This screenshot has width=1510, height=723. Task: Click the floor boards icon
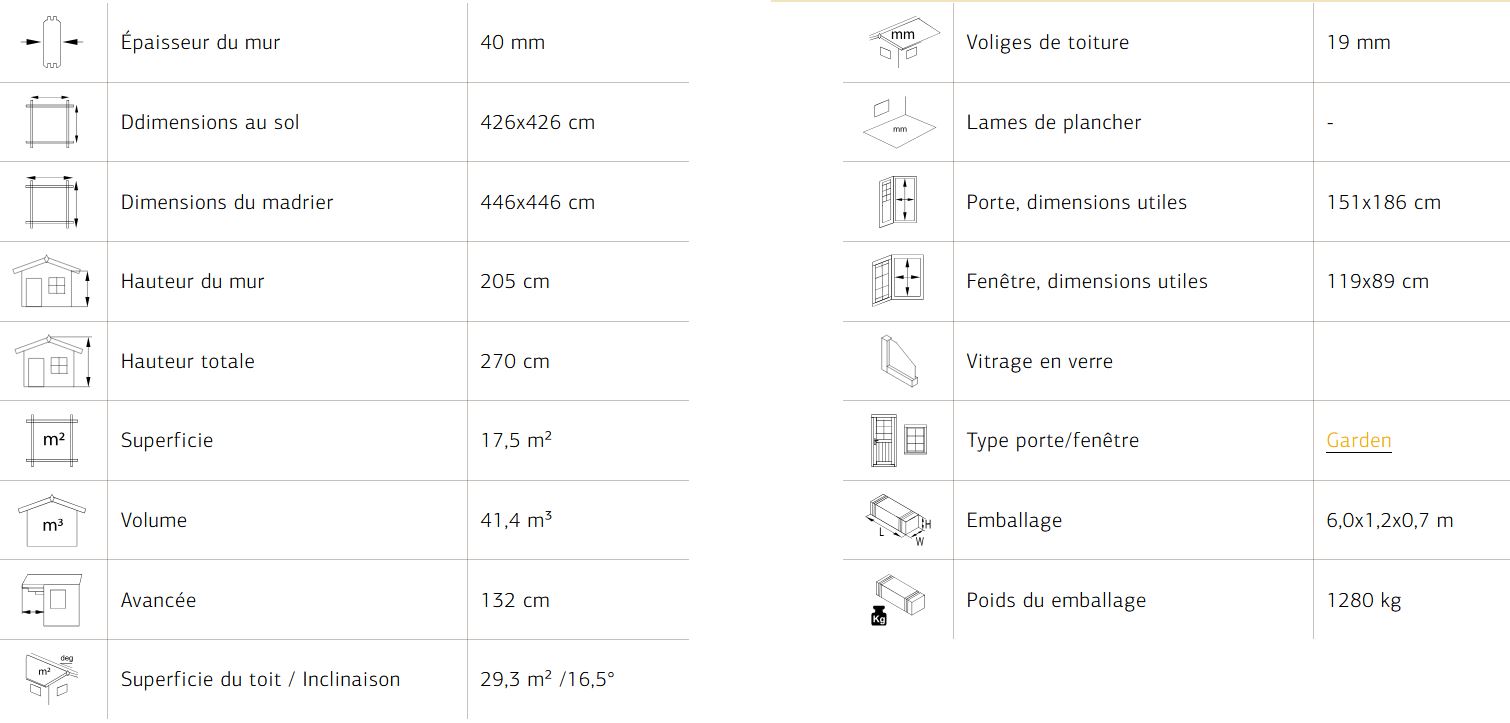898,122
